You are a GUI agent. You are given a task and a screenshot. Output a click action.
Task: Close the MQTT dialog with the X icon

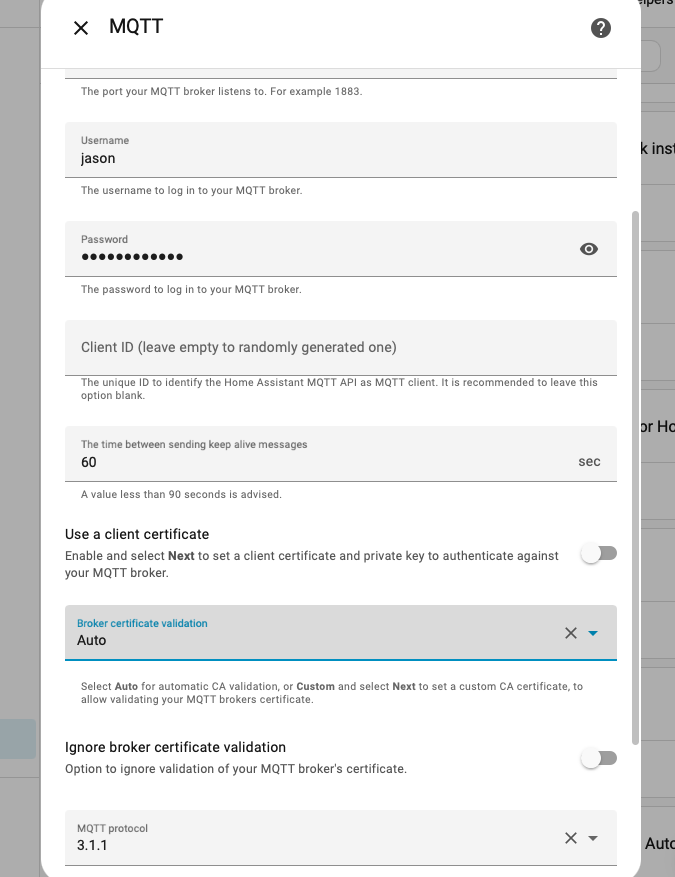point(81,28)
